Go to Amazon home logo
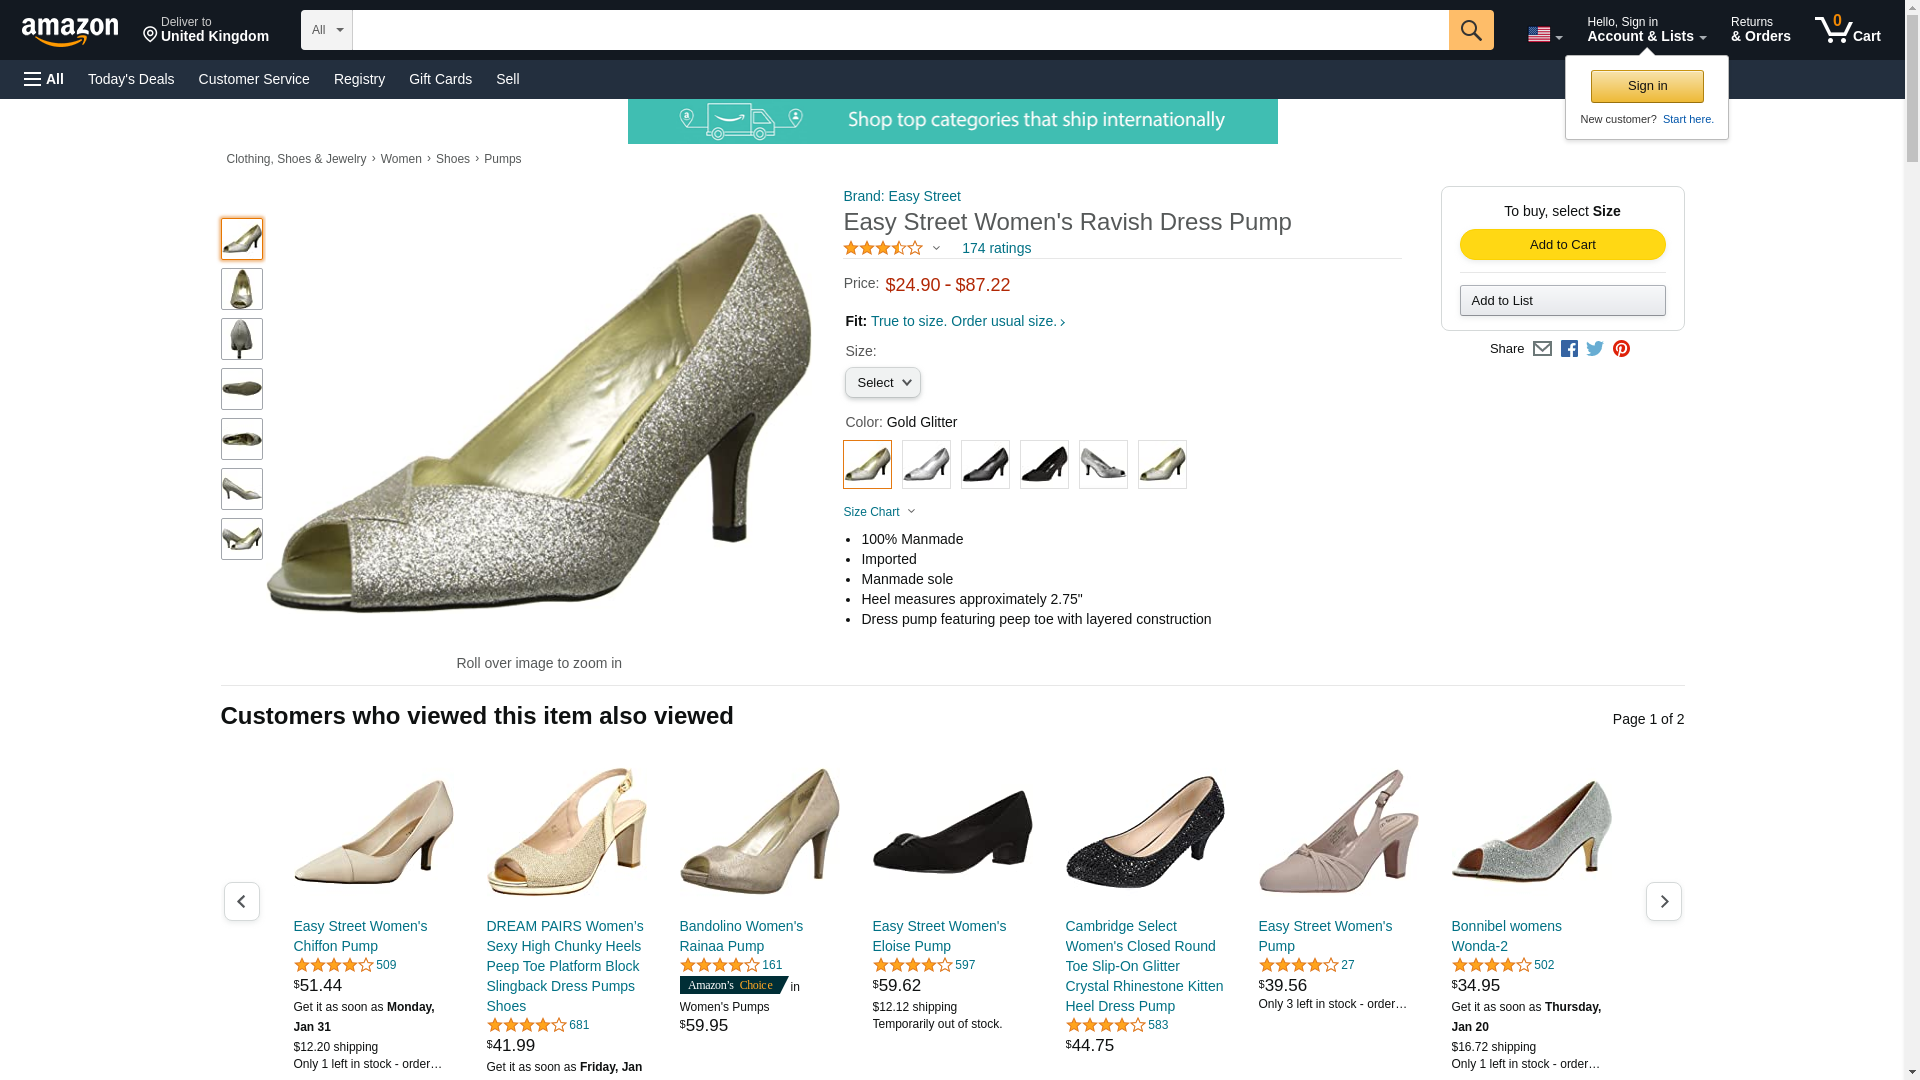Image resolution: width=1920 pixels, height=1080 pixels. pyautogui.click(x=70, y=31)
